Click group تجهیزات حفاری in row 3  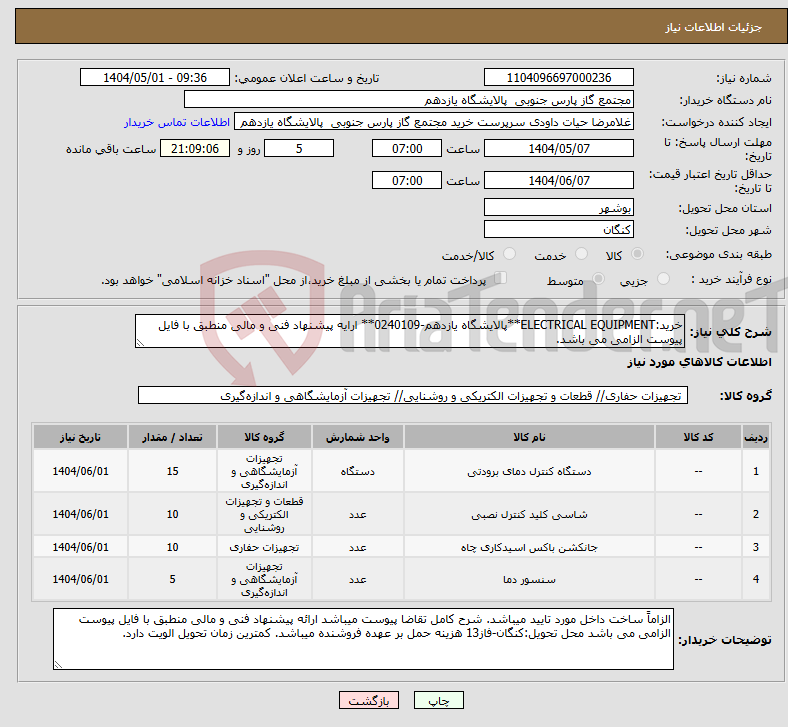tap(264, 547)
